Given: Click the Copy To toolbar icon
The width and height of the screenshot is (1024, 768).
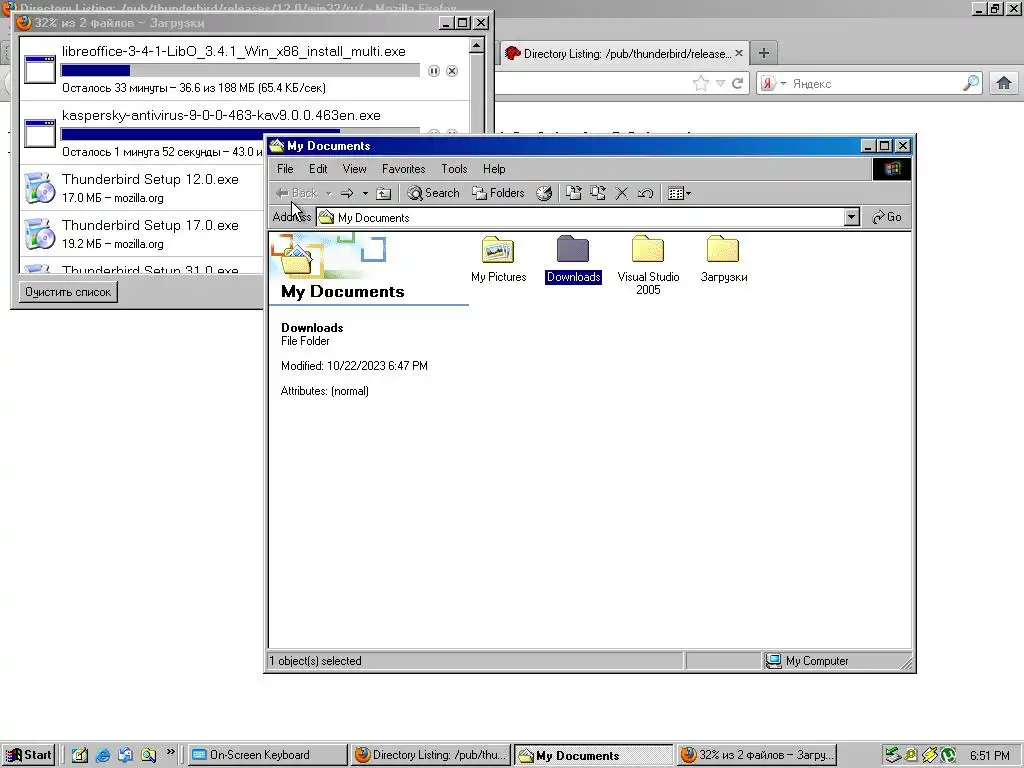Looking at the screenshot, I should [598, 193].
